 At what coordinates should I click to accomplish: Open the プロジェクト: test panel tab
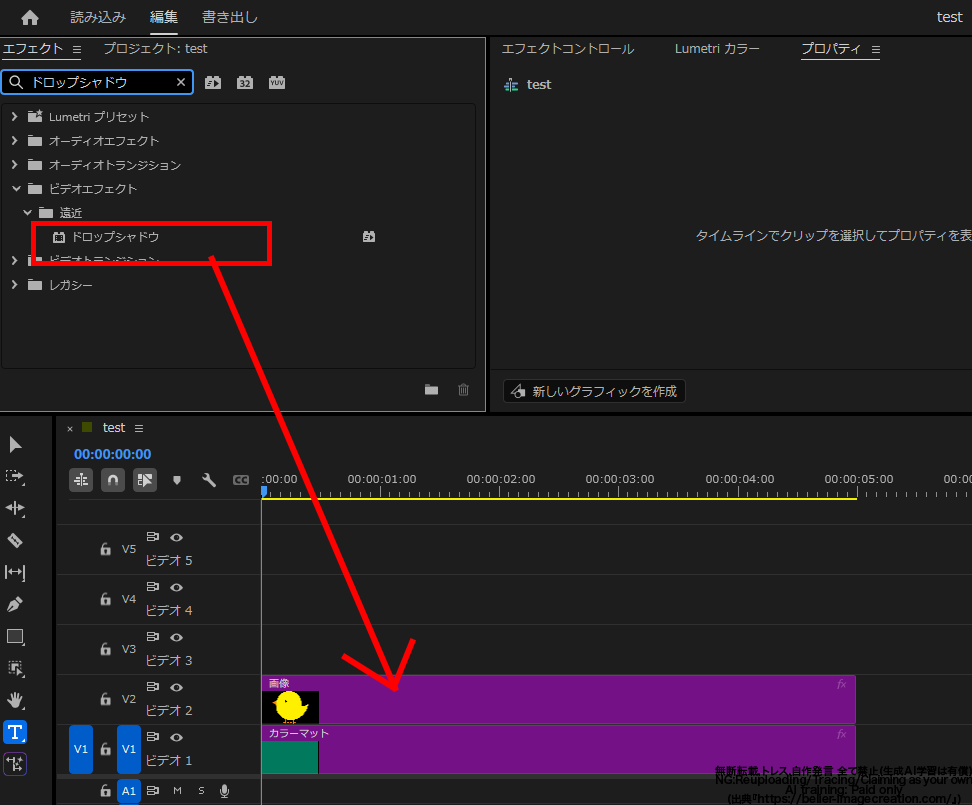coord(155,49)
